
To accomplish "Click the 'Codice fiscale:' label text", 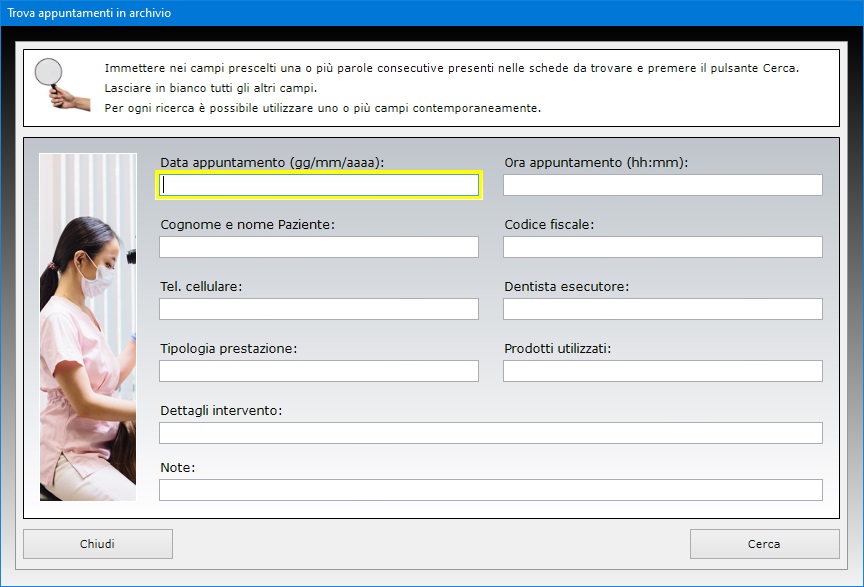I will click(549, 224).
